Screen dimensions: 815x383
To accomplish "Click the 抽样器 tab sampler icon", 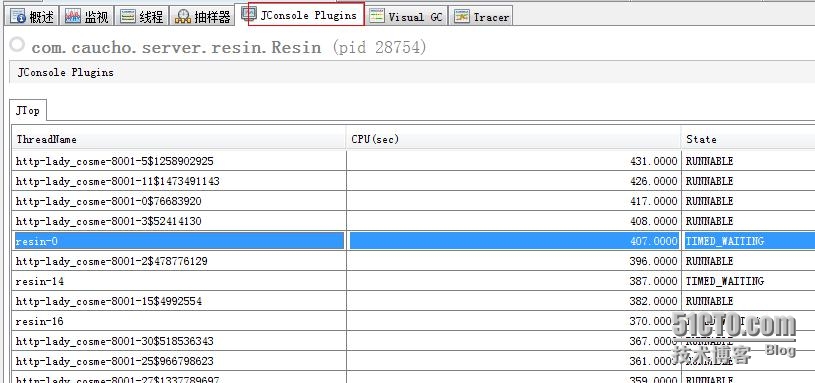I will coord(182,17).
